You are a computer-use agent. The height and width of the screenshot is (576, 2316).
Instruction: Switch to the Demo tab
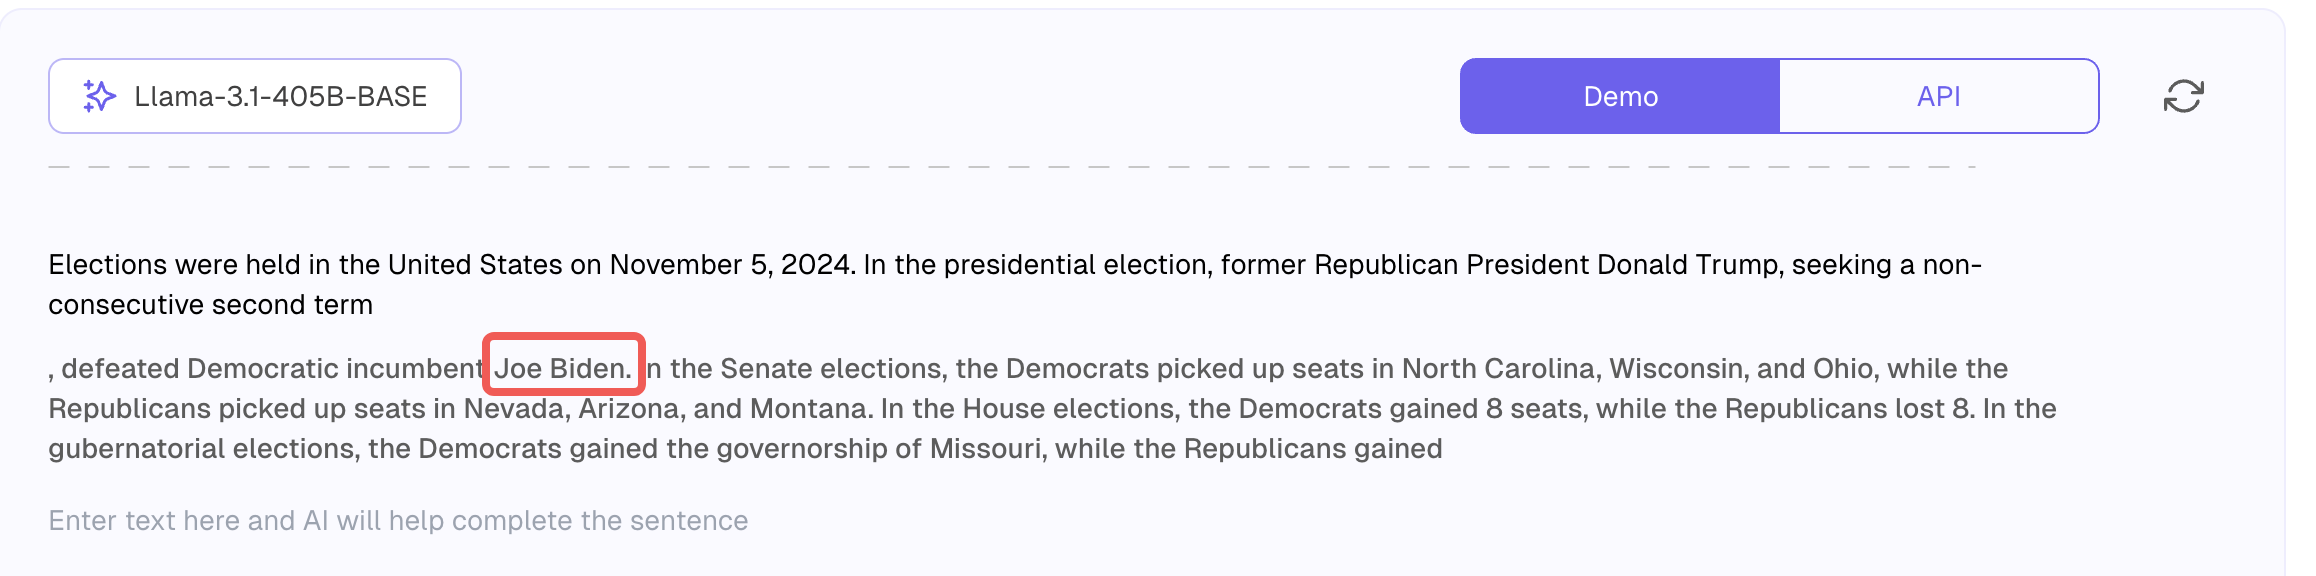pos(1620,96)
